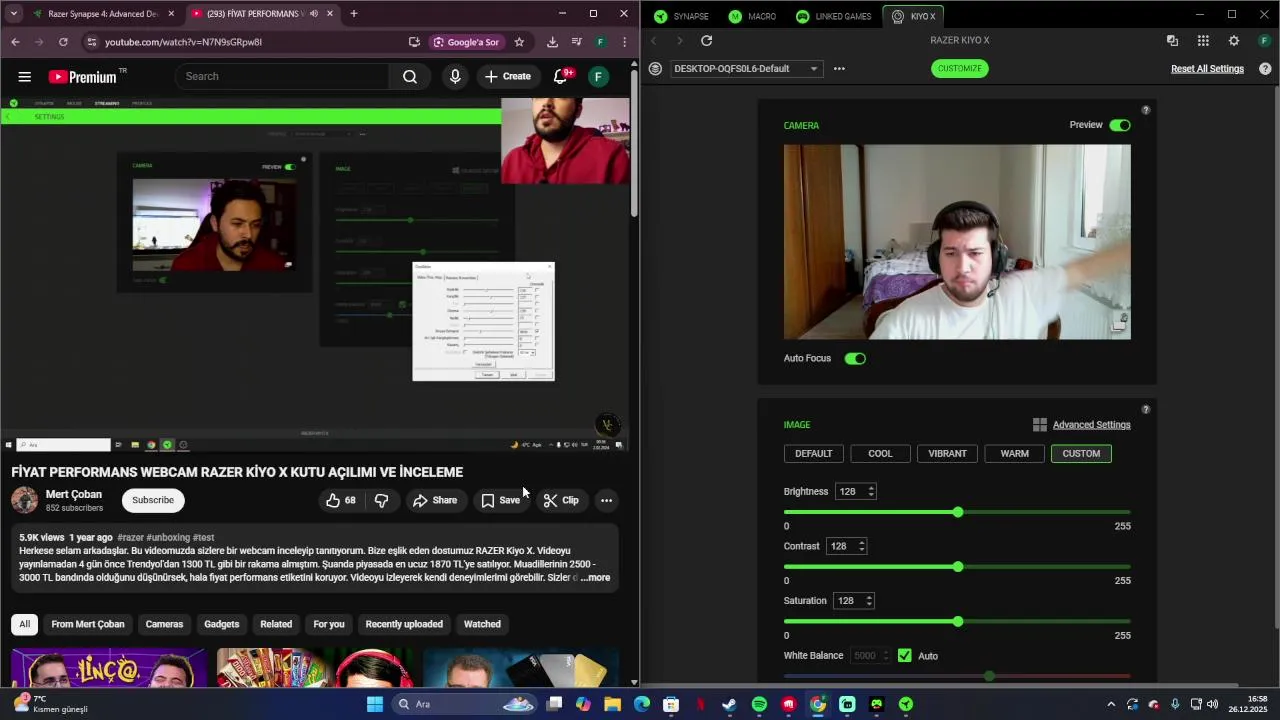Apply the Warm image preset
1280x720 pixels.
[x=1014, y=454]
